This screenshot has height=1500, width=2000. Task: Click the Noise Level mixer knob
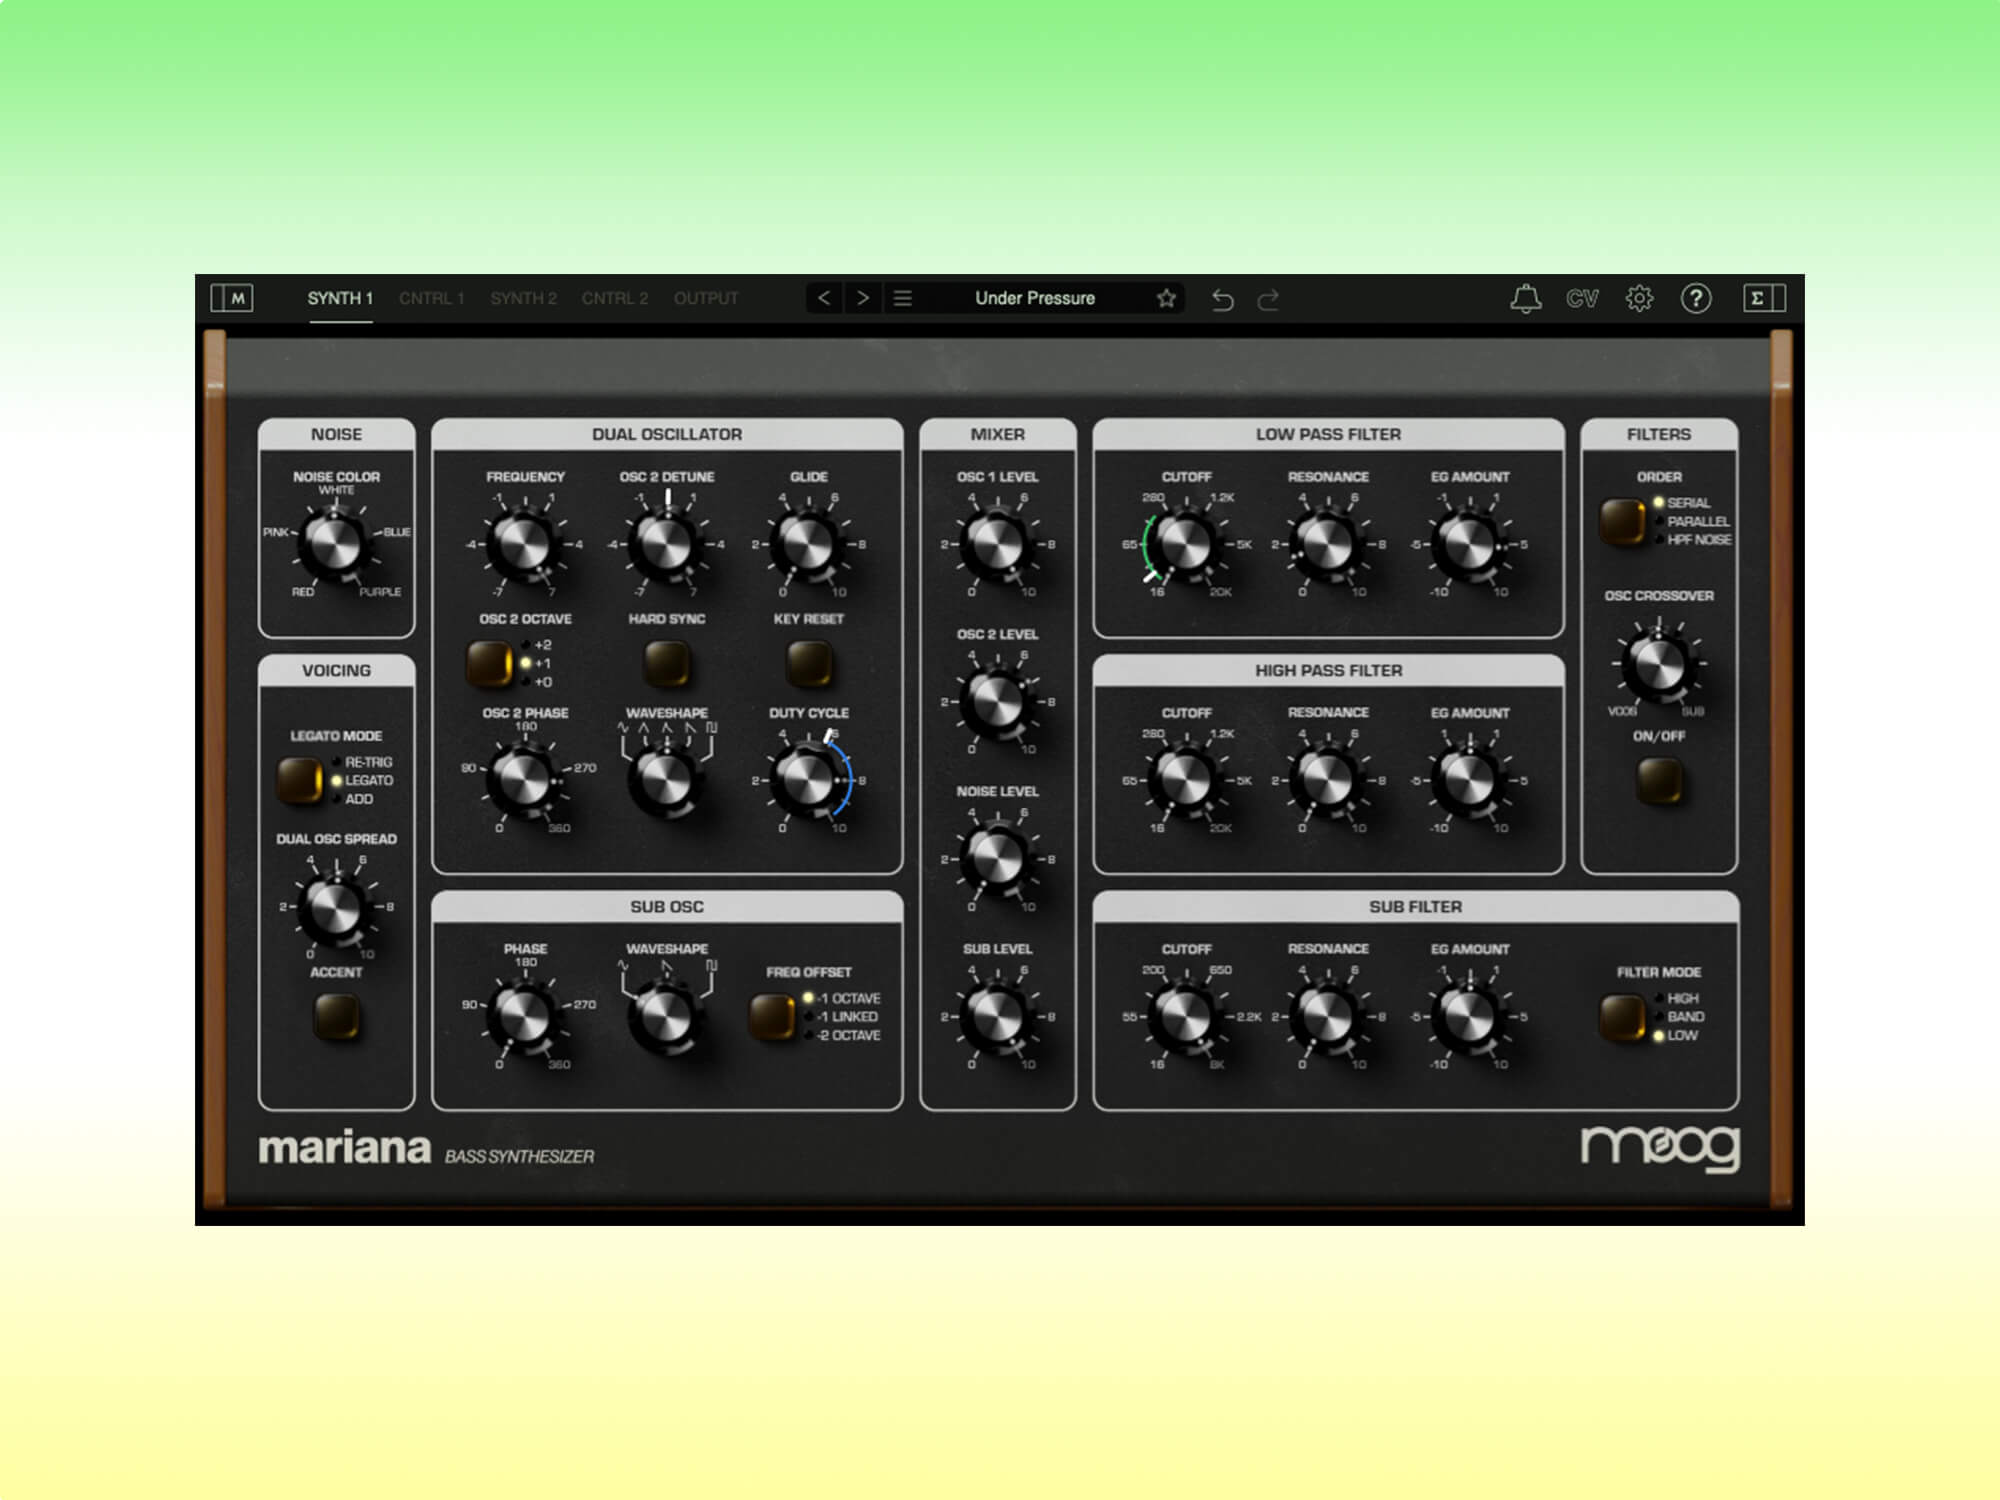click(996, 859)
